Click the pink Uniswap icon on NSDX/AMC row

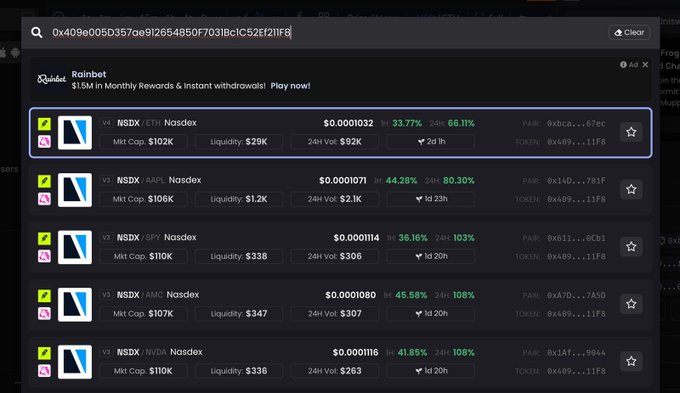click(x=44, y=313)
